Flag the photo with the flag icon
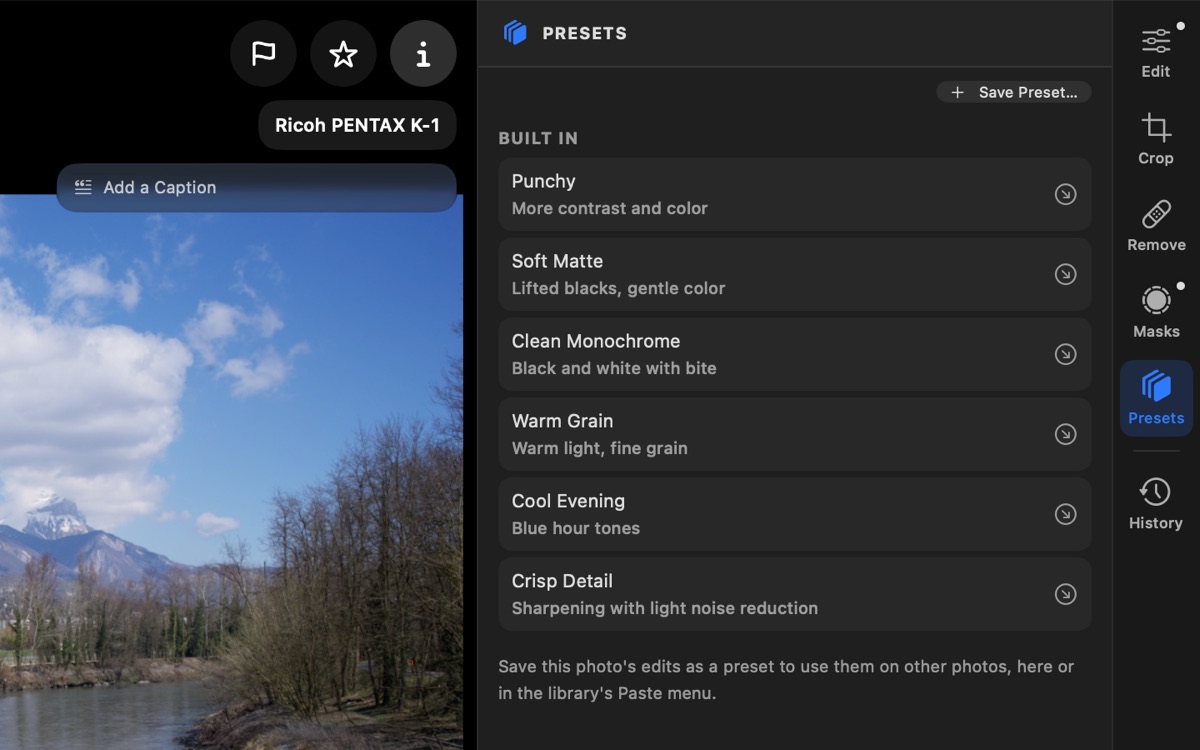 [x=263, y=54]
